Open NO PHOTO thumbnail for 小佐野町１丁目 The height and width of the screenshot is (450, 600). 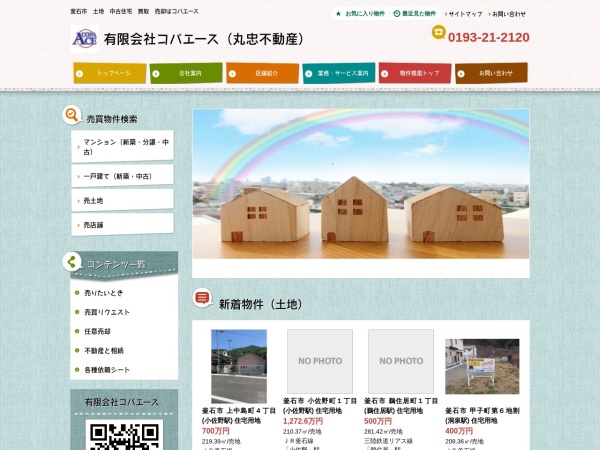tap(320, 361)
